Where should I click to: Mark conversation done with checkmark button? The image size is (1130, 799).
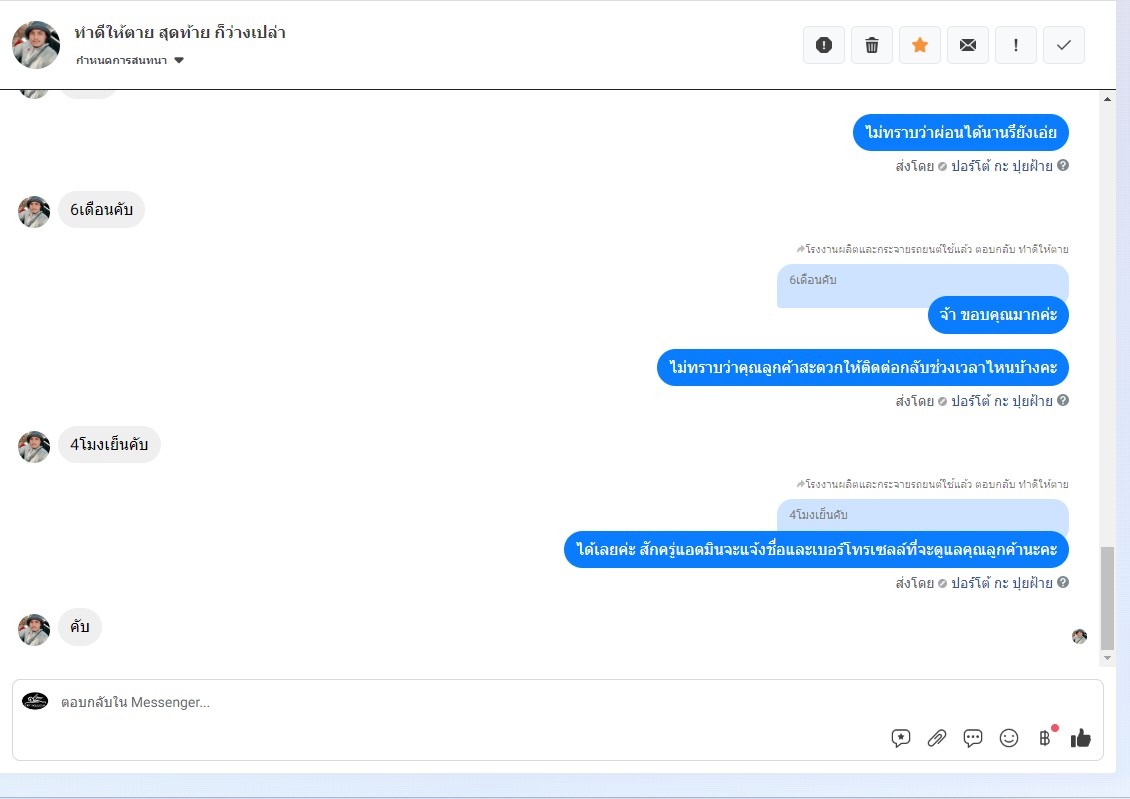[x=1064, y=45]
